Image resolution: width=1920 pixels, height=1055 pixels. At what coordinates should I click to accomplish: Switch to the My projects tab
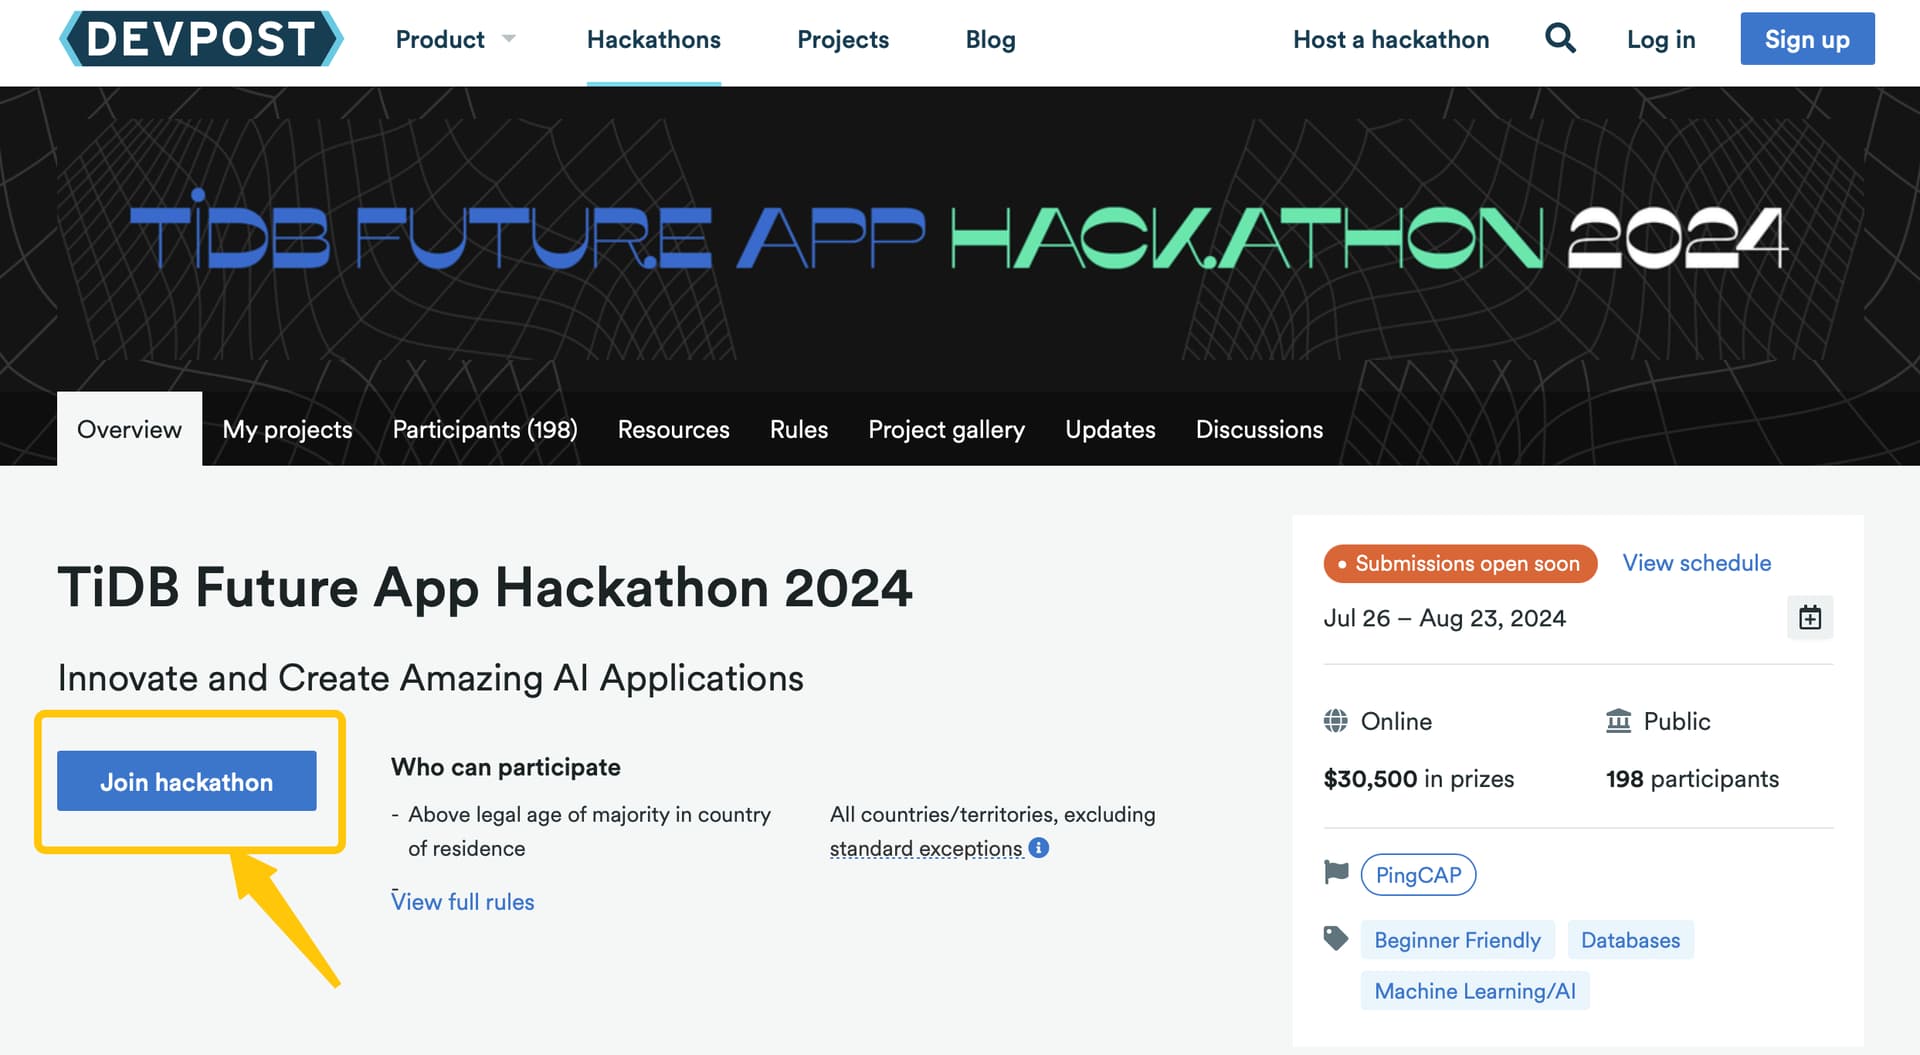[x=287, y=429]
